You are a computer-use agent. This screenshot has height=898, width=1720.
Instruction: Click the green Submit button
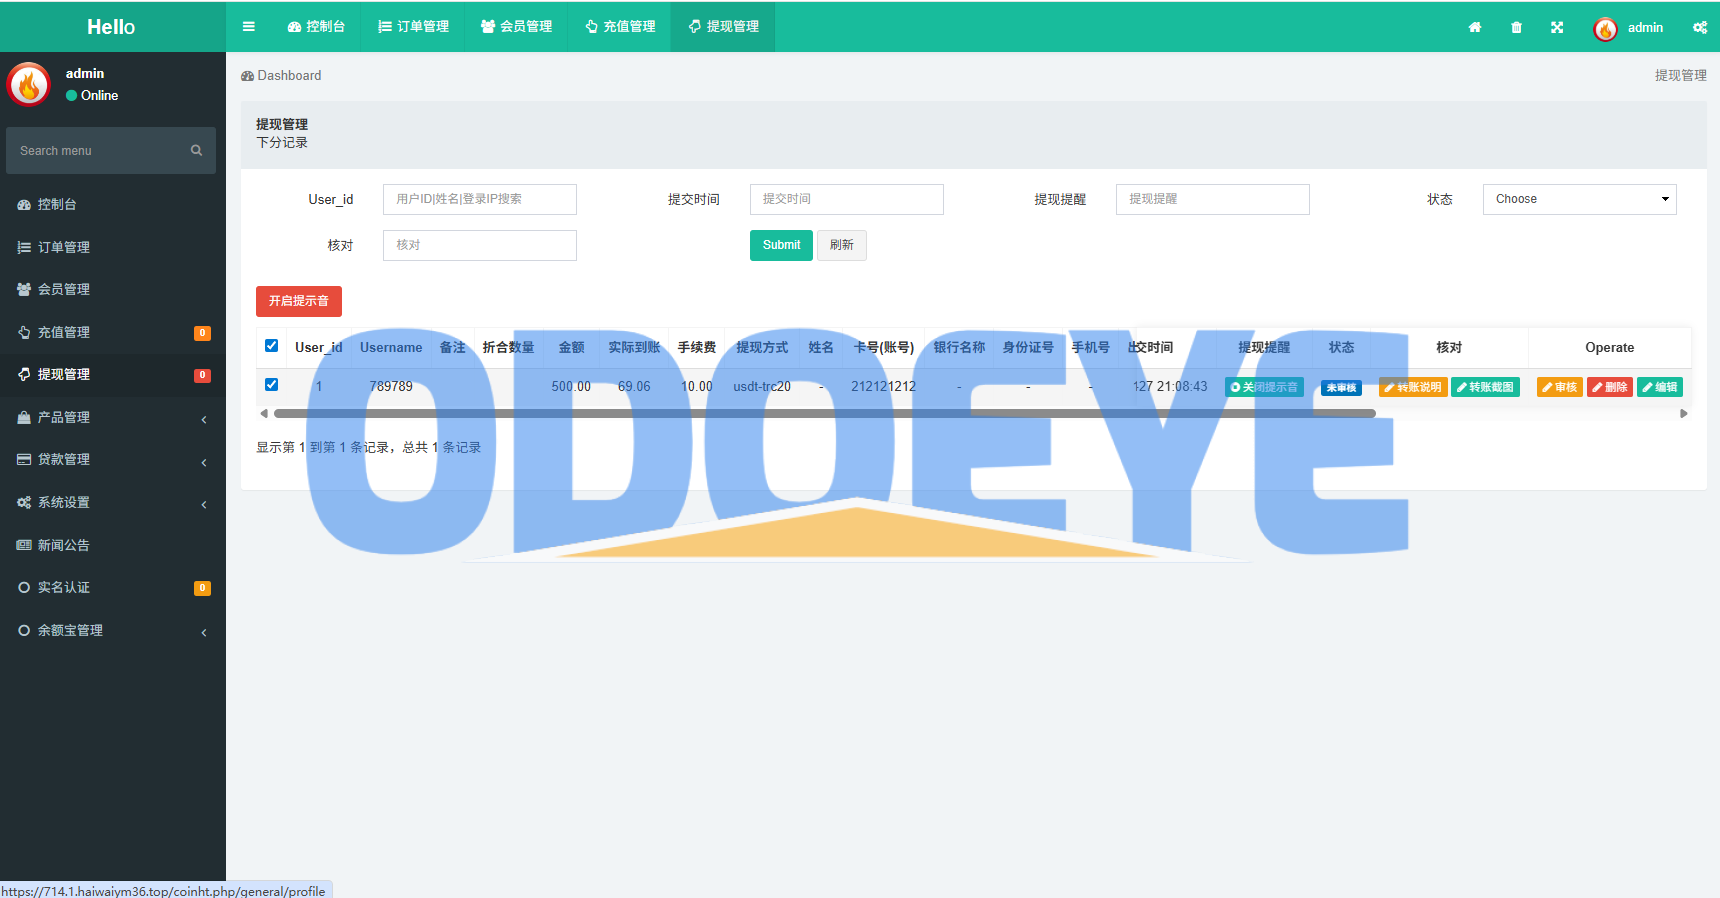781,245
